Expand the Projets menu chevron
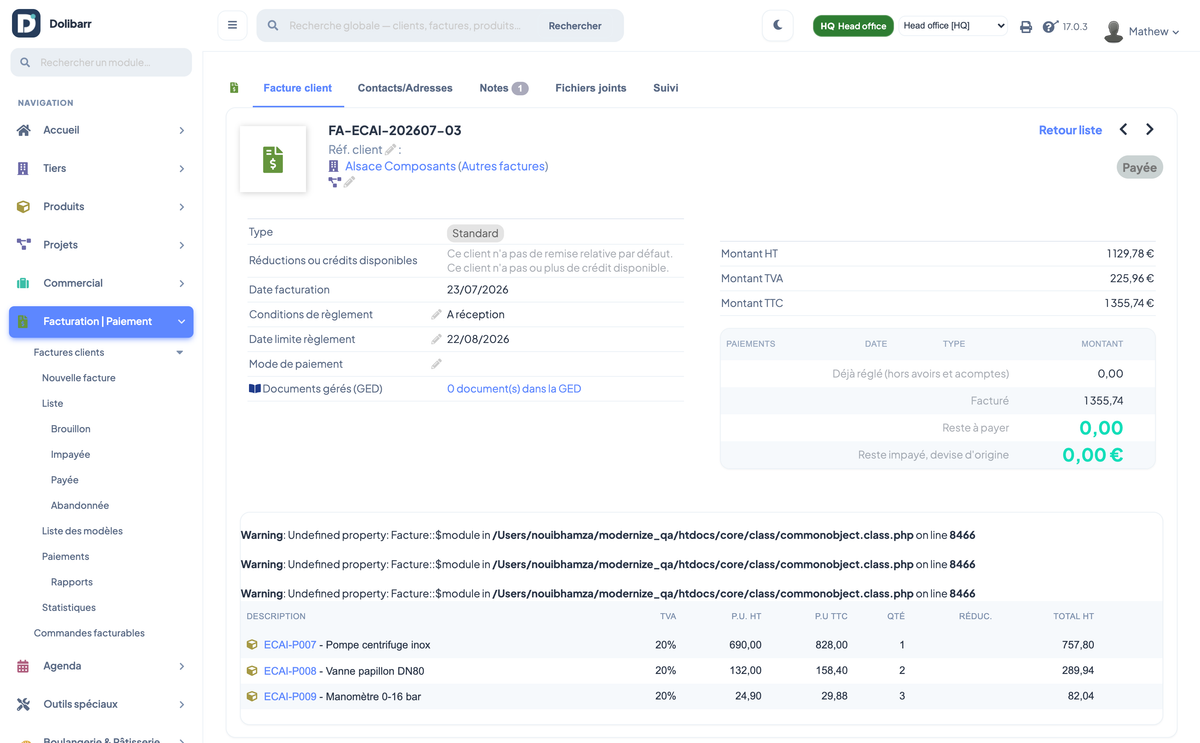1200x743 pixels. coord(181,245)
